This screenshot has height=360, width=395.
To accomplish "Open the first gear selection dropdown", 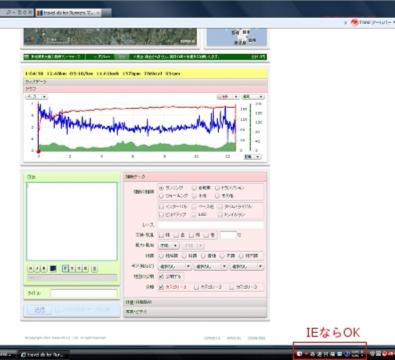I will (x=175, y=266).
